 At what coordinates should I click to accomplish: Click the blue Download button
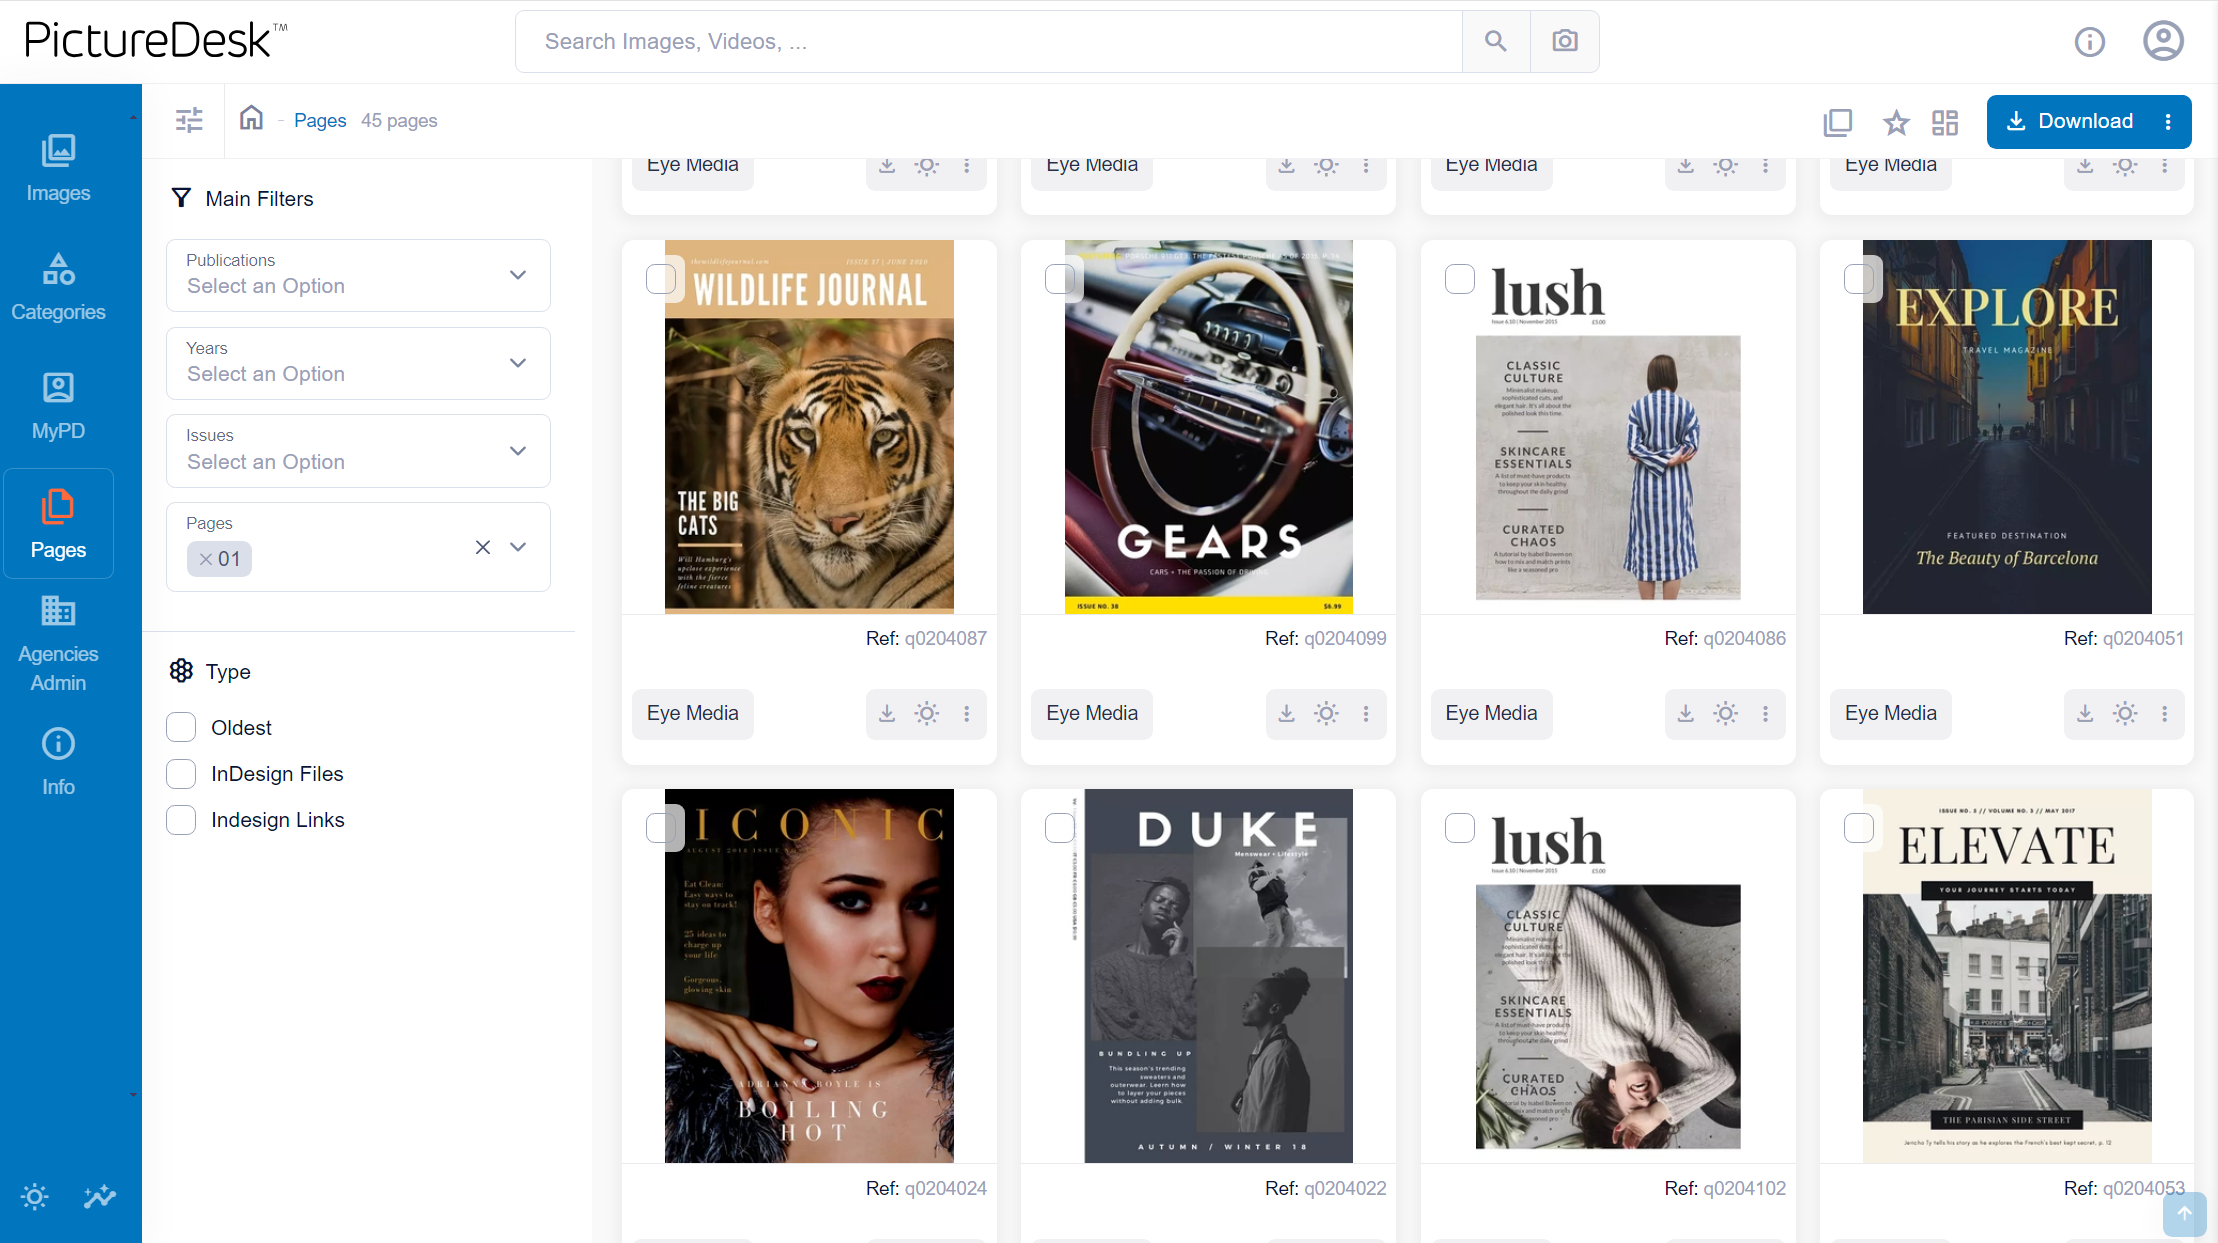[x=2070, y=121]
